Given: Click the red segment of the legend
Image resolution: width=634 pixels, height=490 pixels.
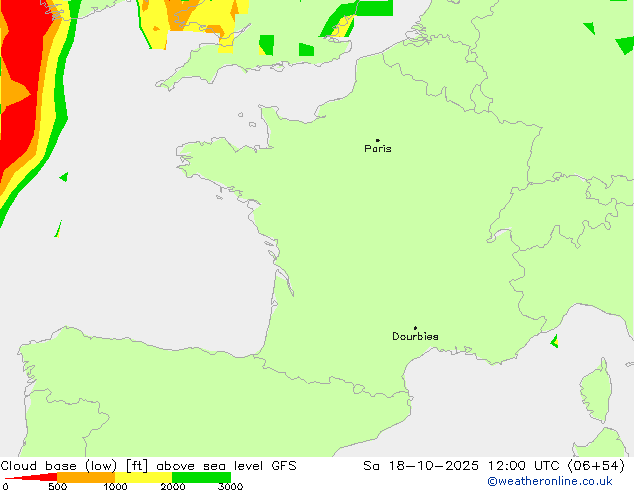Looking at the screenshot, I should 32,477.
